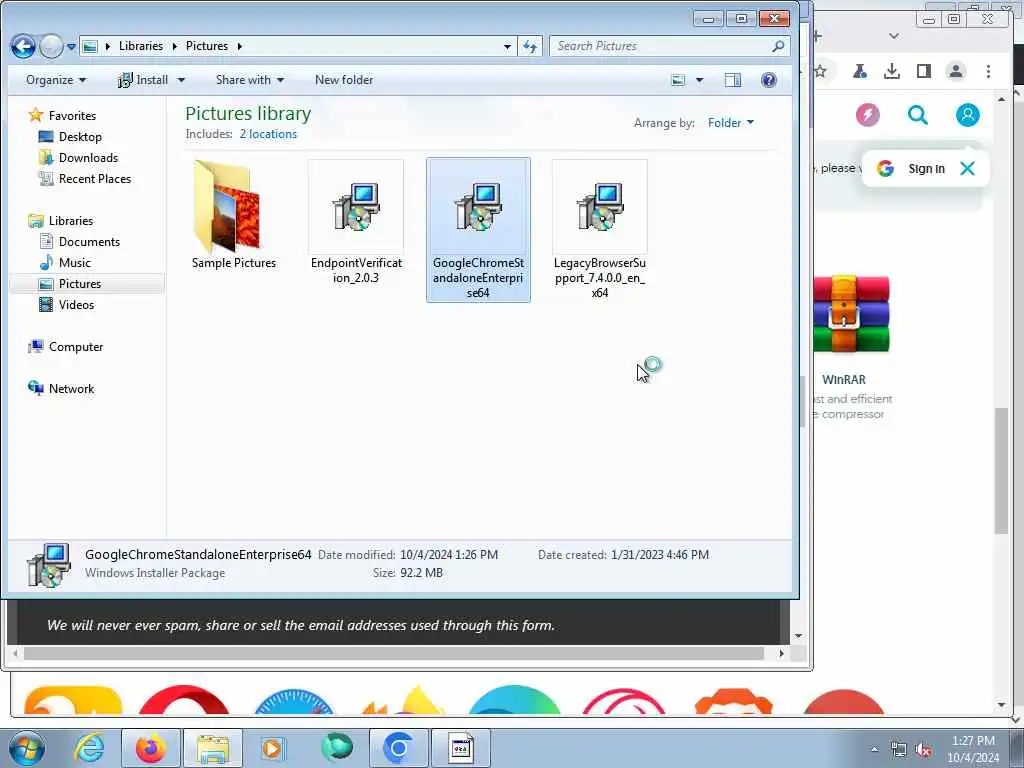
Task: Select Libraries in the address bar
Action: 140,46
